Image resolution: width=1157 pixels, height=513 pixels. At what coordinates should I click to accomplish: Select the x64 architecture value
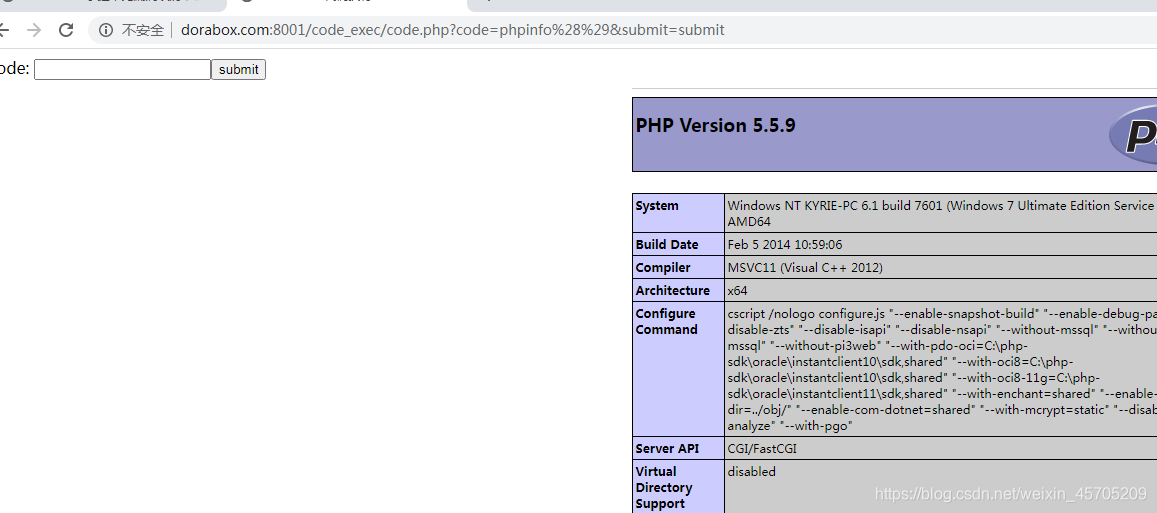[737, 290]
